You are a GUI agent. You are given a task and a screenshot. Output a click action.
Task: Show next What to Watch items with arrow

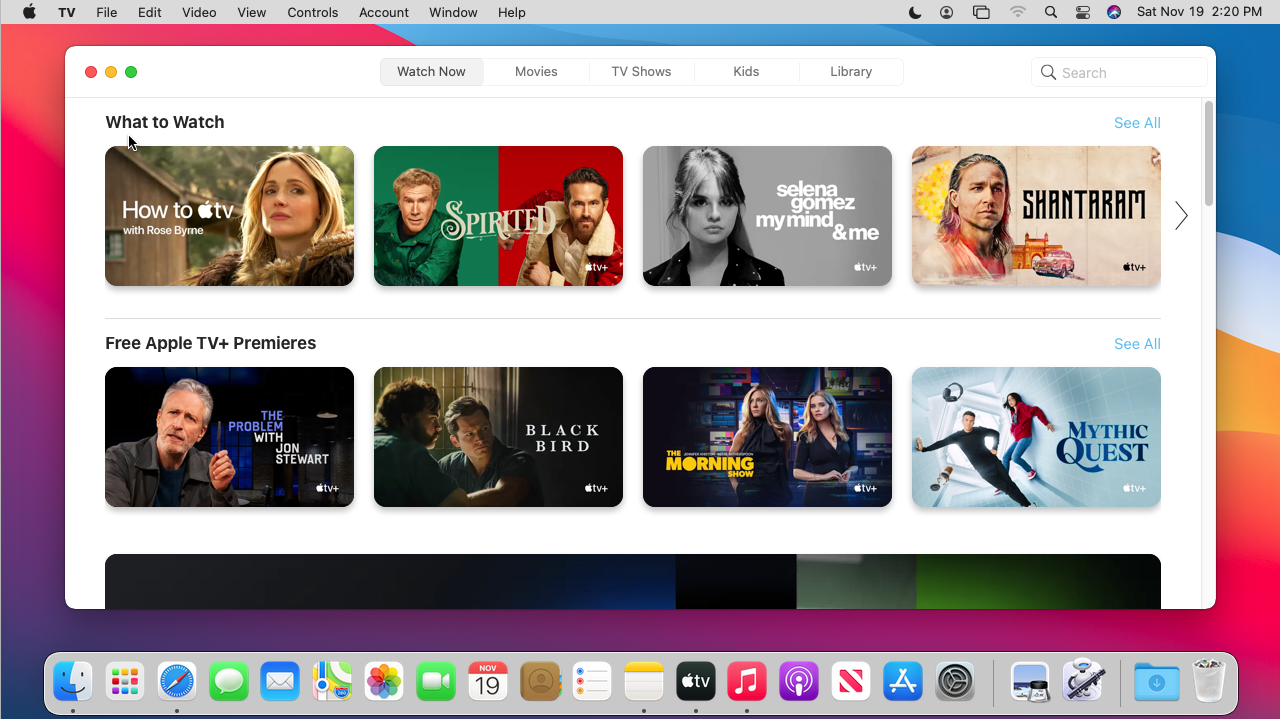[x=1181, y=216]
